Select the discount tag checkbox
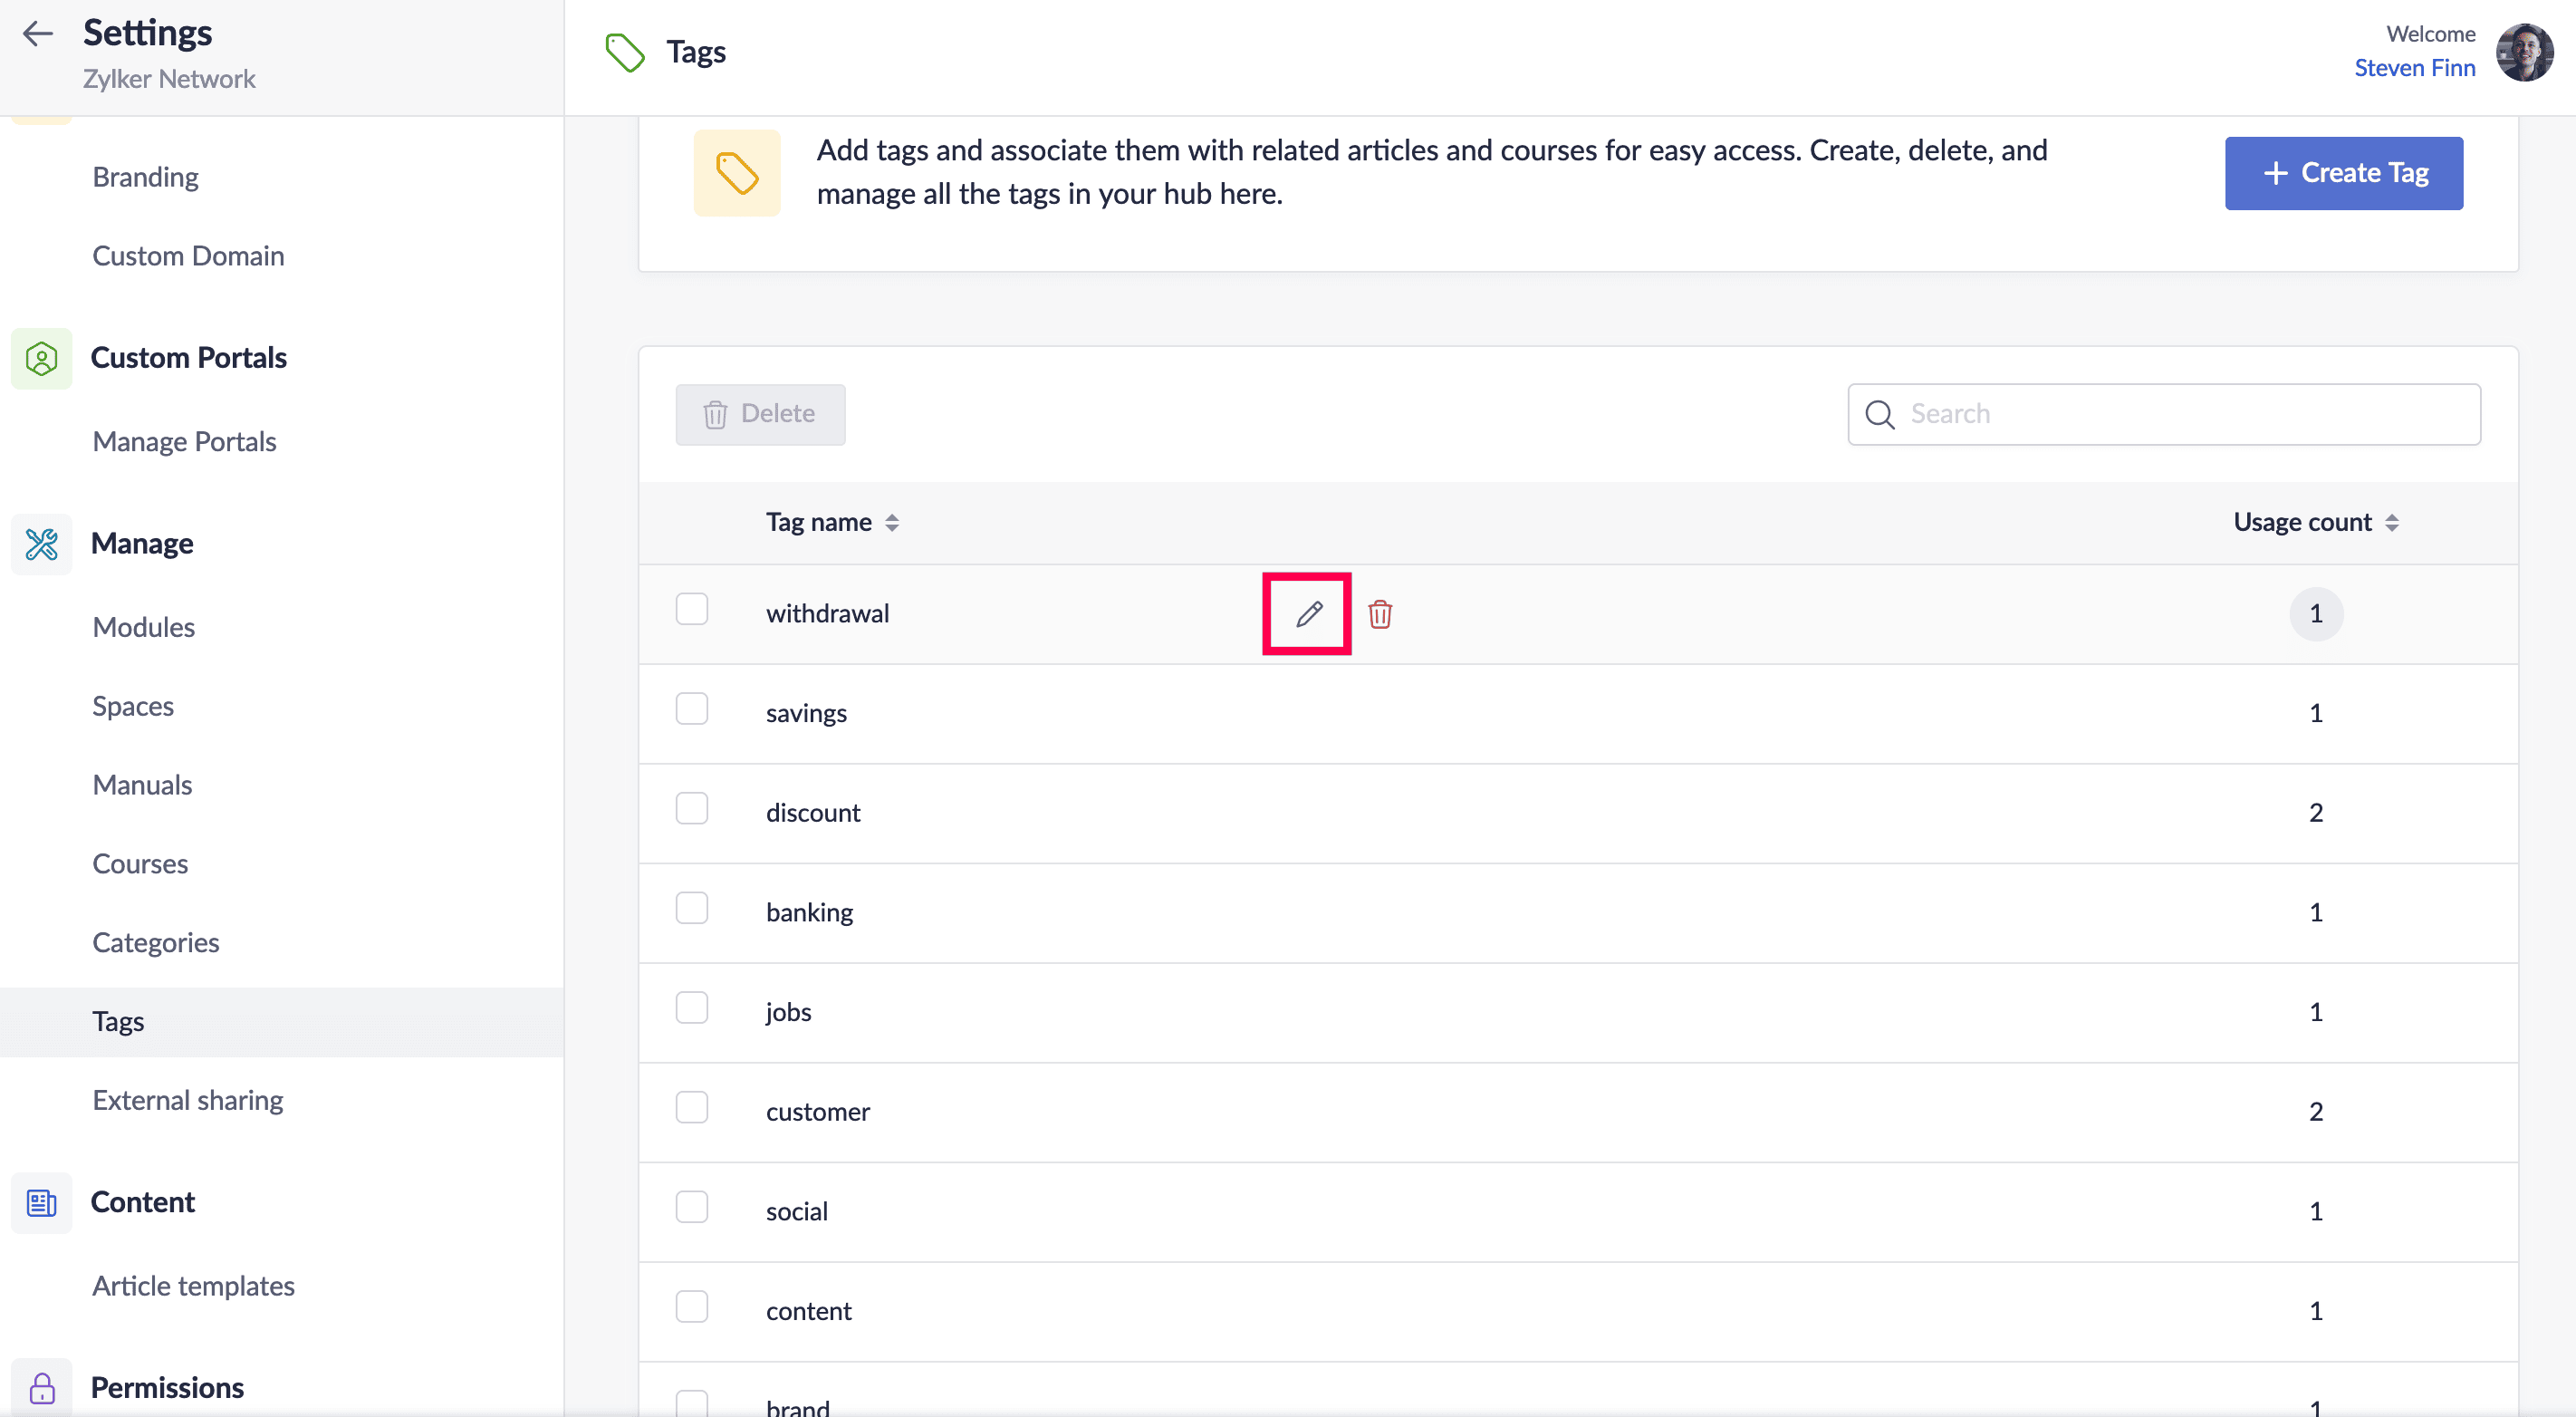Image resolution: width=2576 pixels, height=1417 pixels. pos(691,808)
